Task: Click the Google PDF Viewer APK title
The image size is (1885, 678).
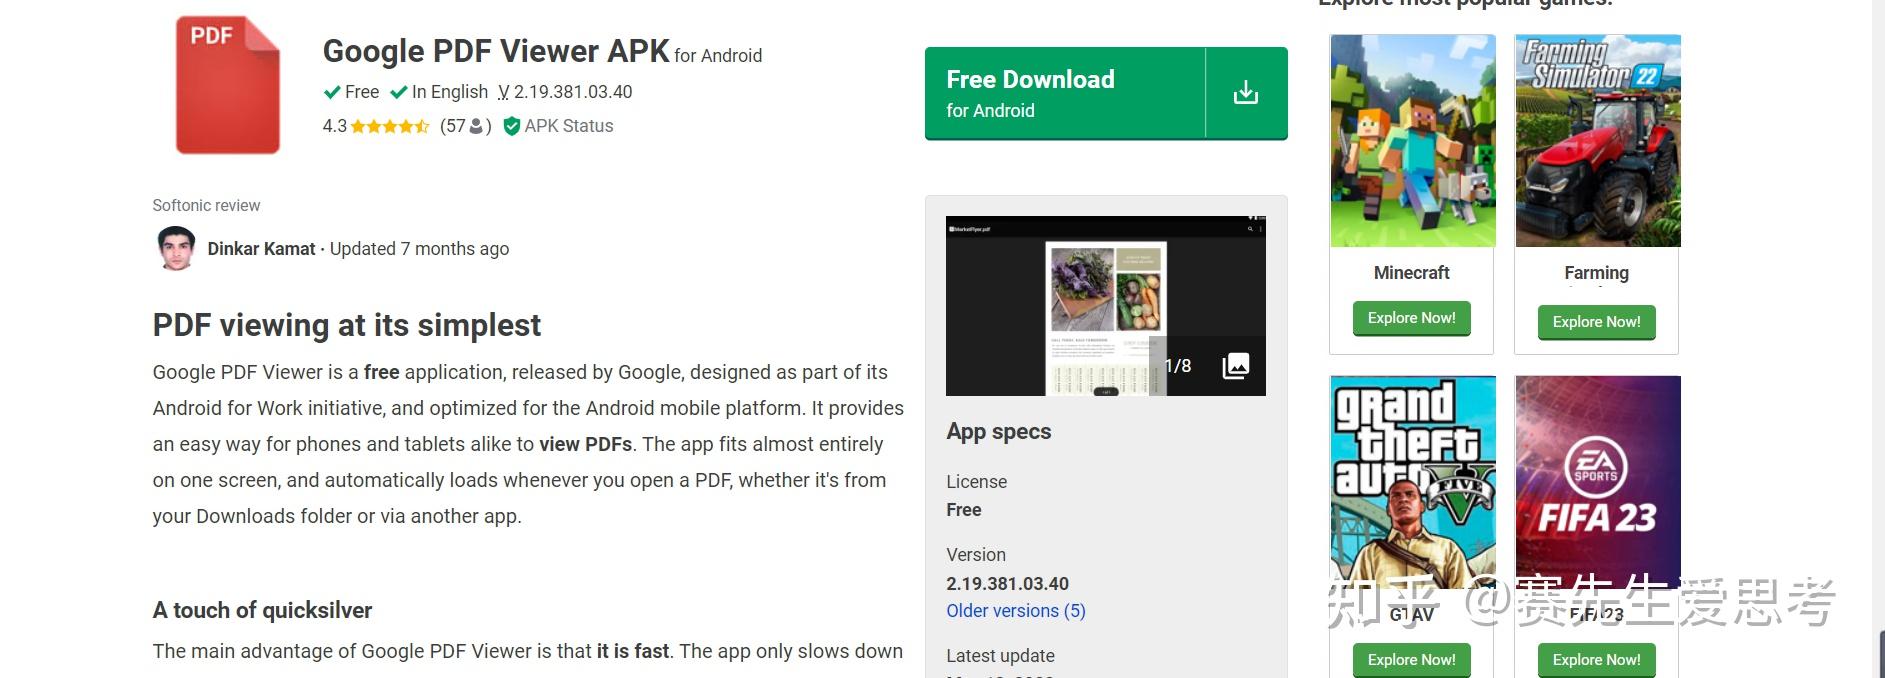Action: coord(496,51)
